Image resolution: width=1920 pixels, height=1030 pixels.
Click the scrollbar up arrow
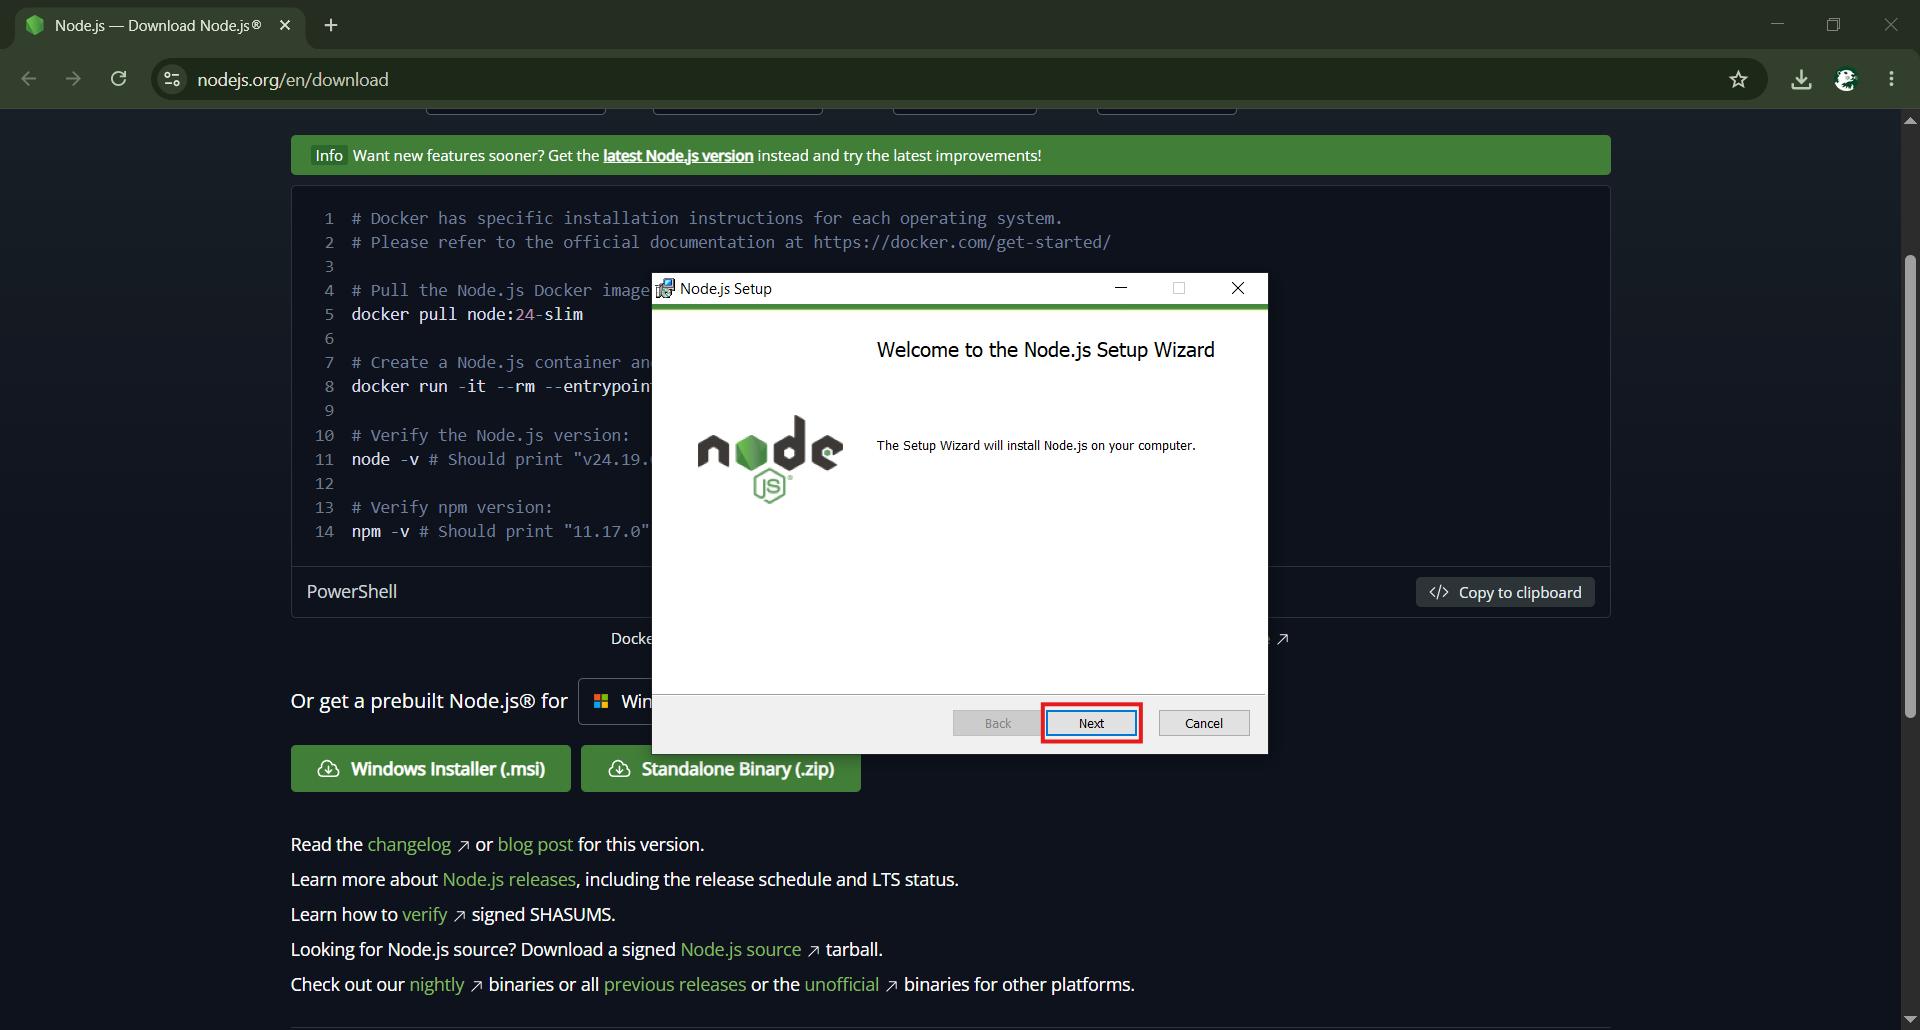coord(1910,120)
